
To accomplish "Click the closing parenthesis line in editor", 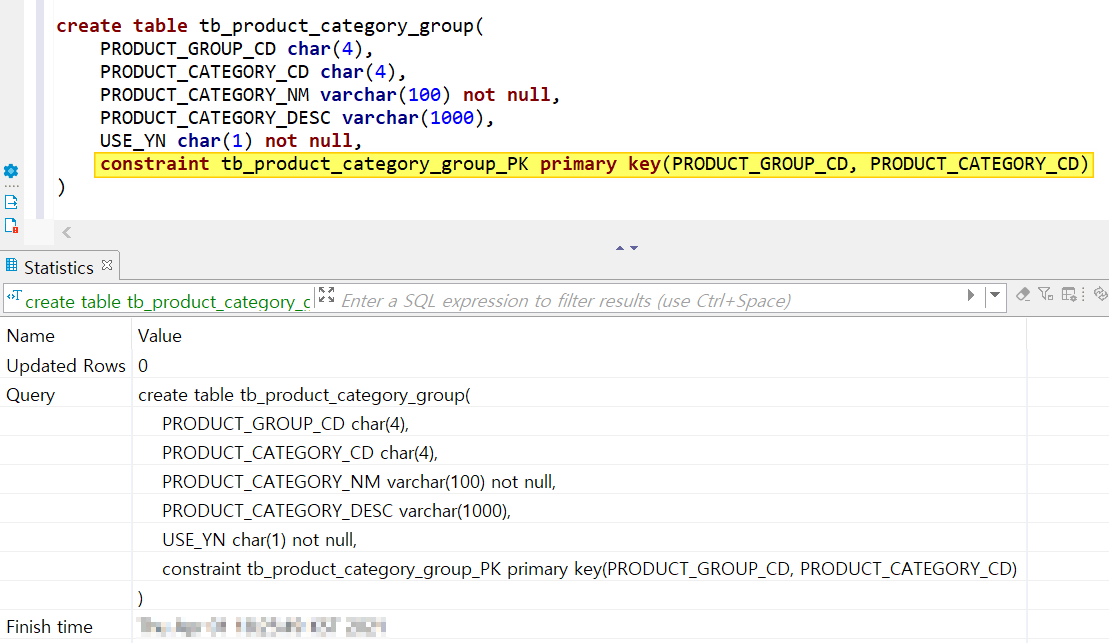I will tap(62, 187).
